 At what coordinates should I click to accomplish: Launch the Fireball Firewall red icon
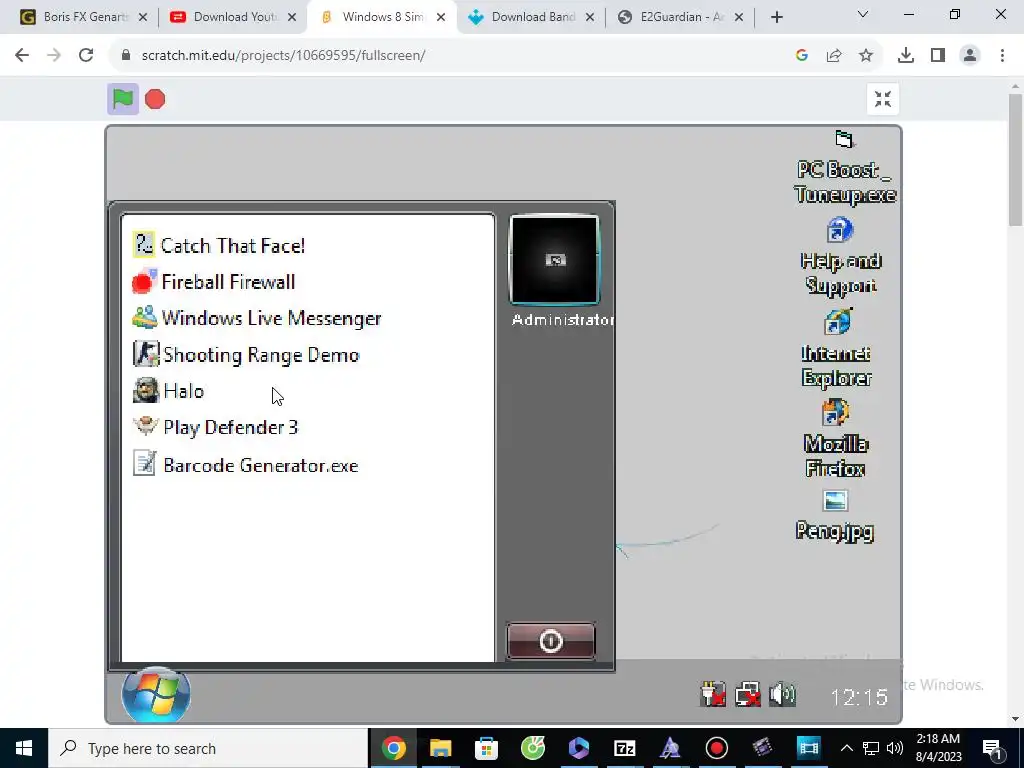[144, 281]
